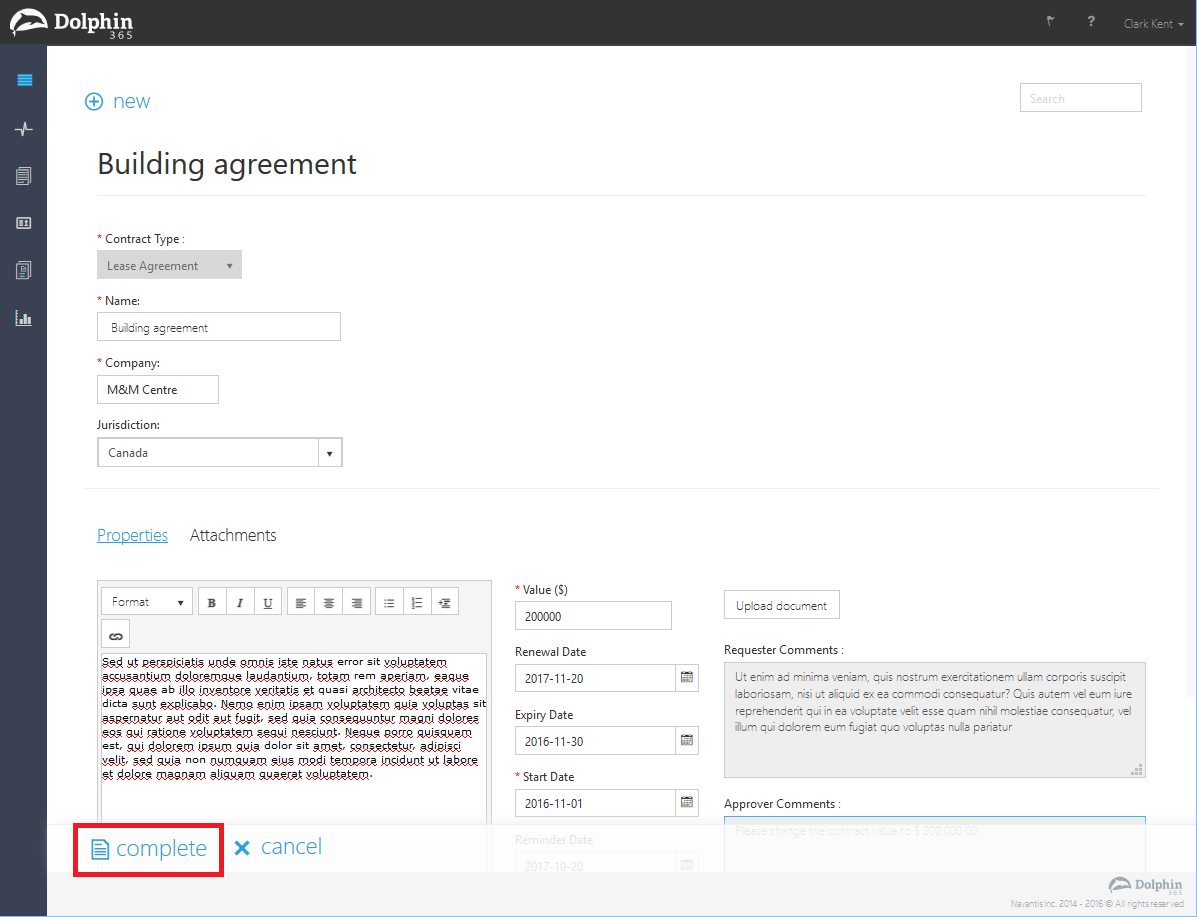Screen dimensions: 1197x917
Task: Click into the Name field
Action: (x=219, y=327)
